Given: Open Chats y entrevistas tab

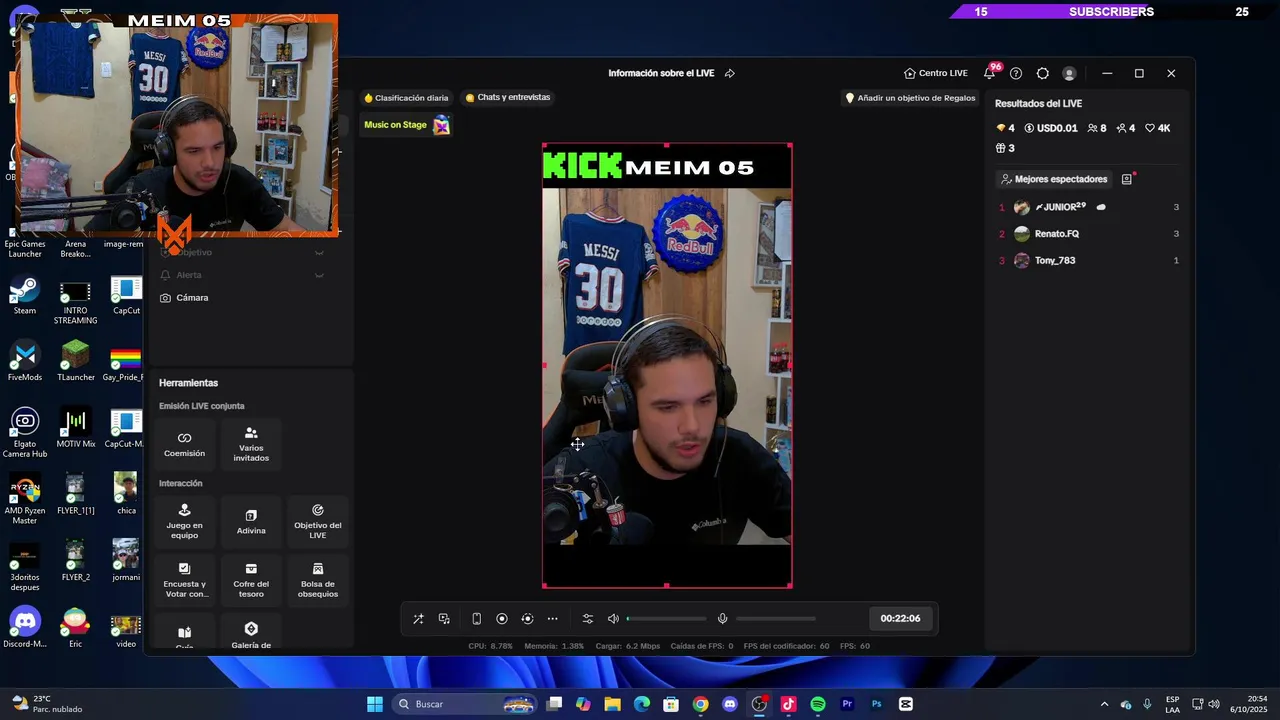Looking at the screenshot, I should (x=508, y=98).
